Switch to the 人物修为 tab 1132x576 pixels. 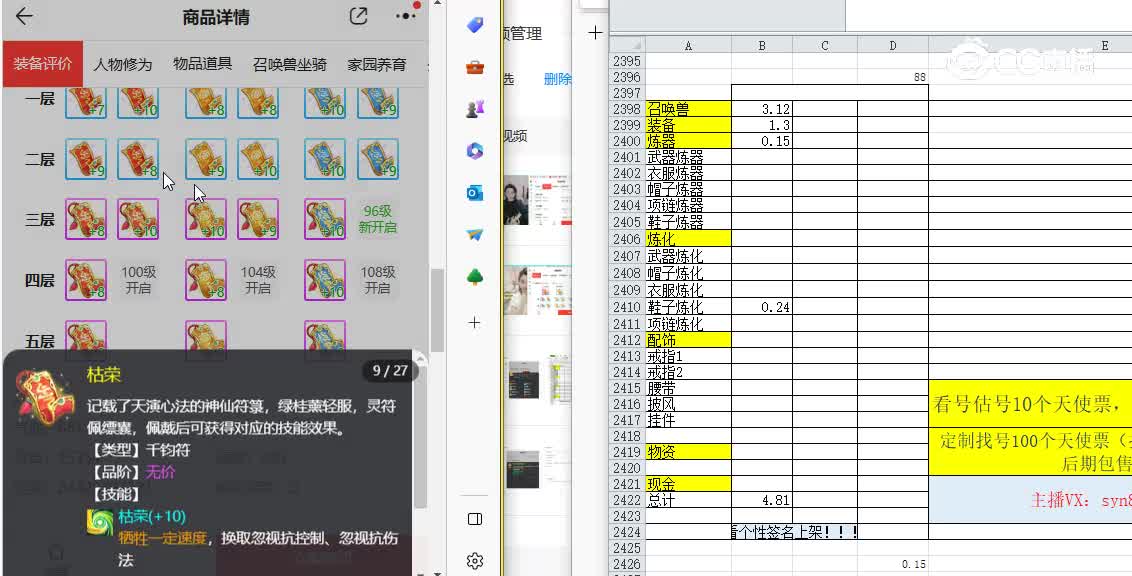pyautogui.click(x=123, y=64)
